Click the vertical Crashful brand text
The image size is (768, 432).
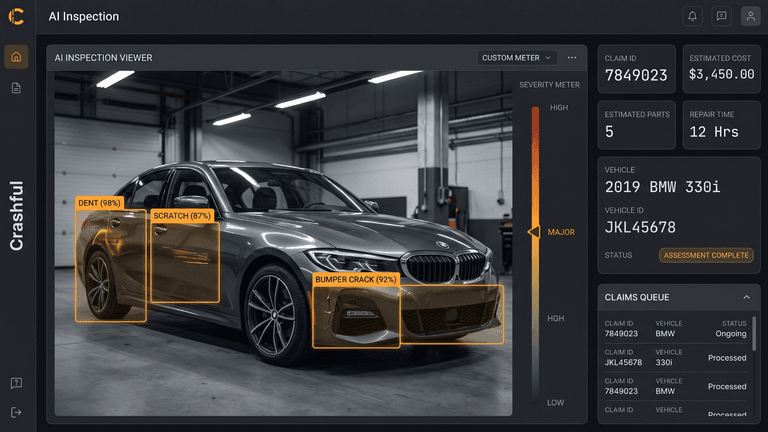coord(16,216)
